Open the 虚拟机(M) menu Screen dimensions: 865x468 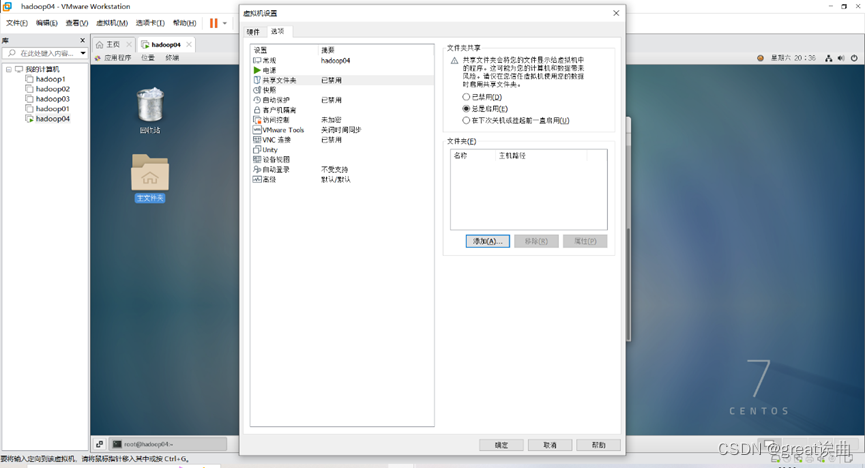click(112, 23)
